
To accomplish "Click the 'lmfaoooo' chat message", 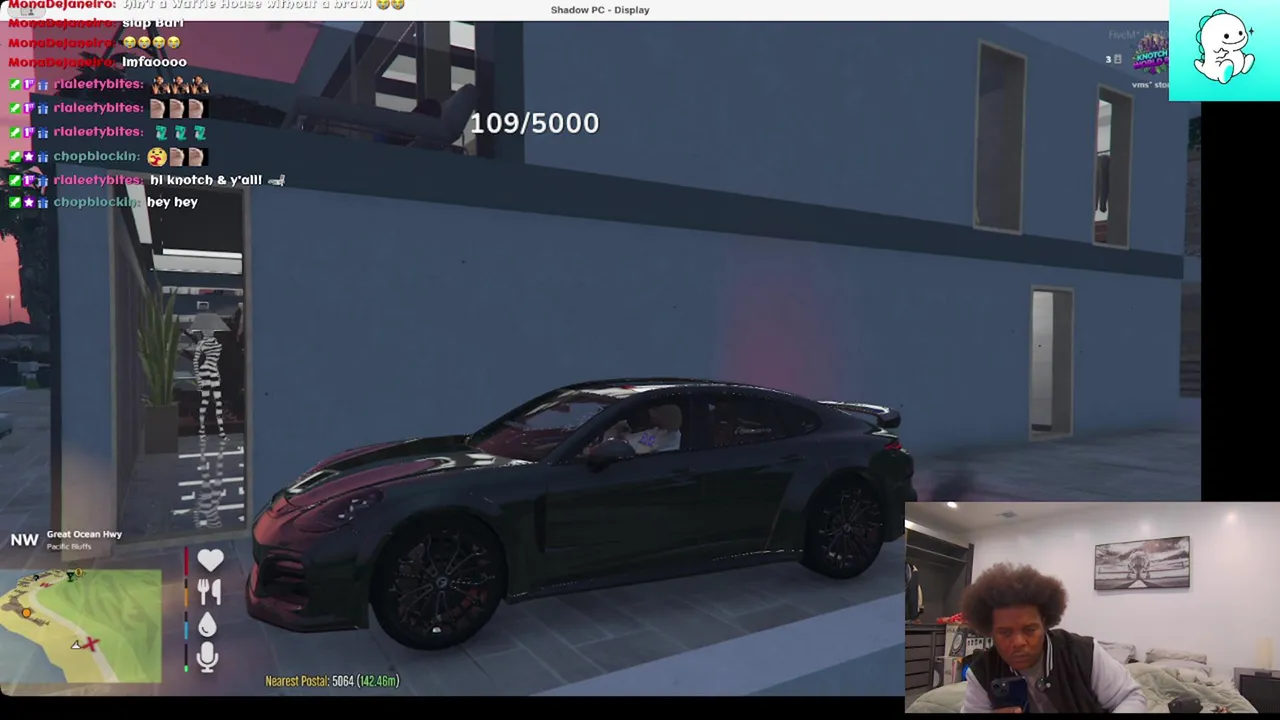I will [154, 62].
